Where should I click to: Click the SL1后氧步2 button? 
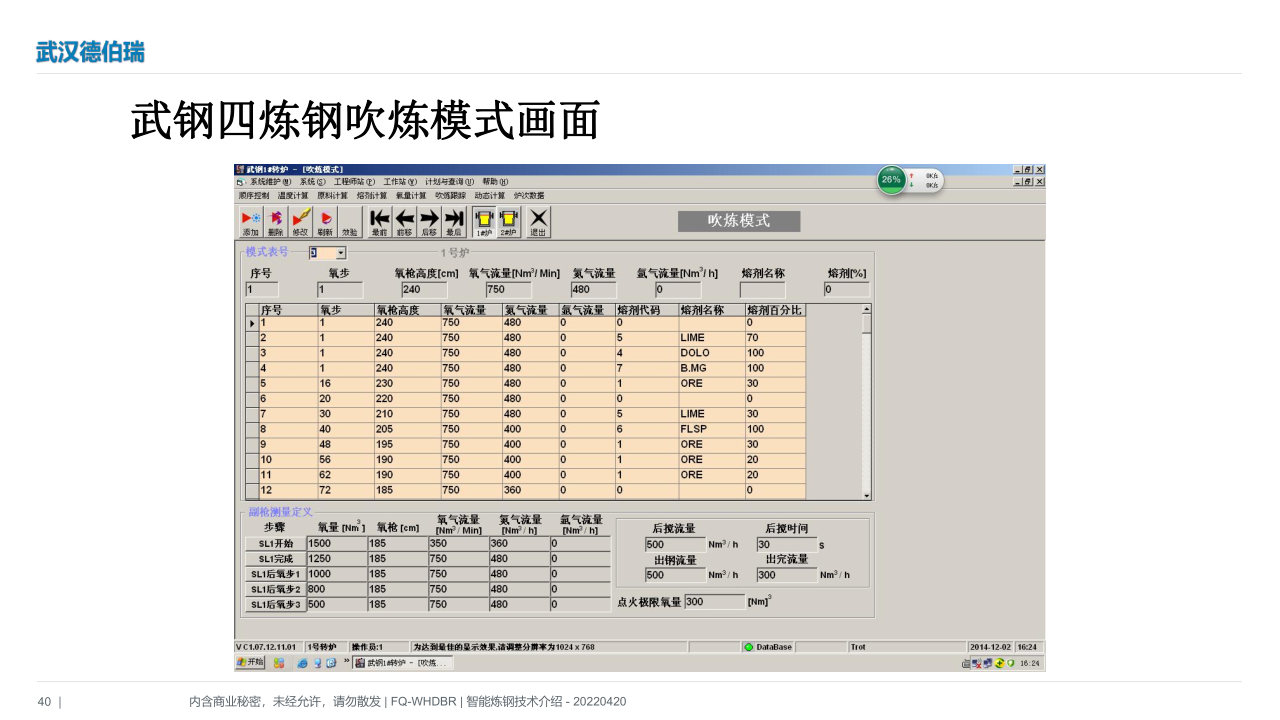tap(275, 589)
